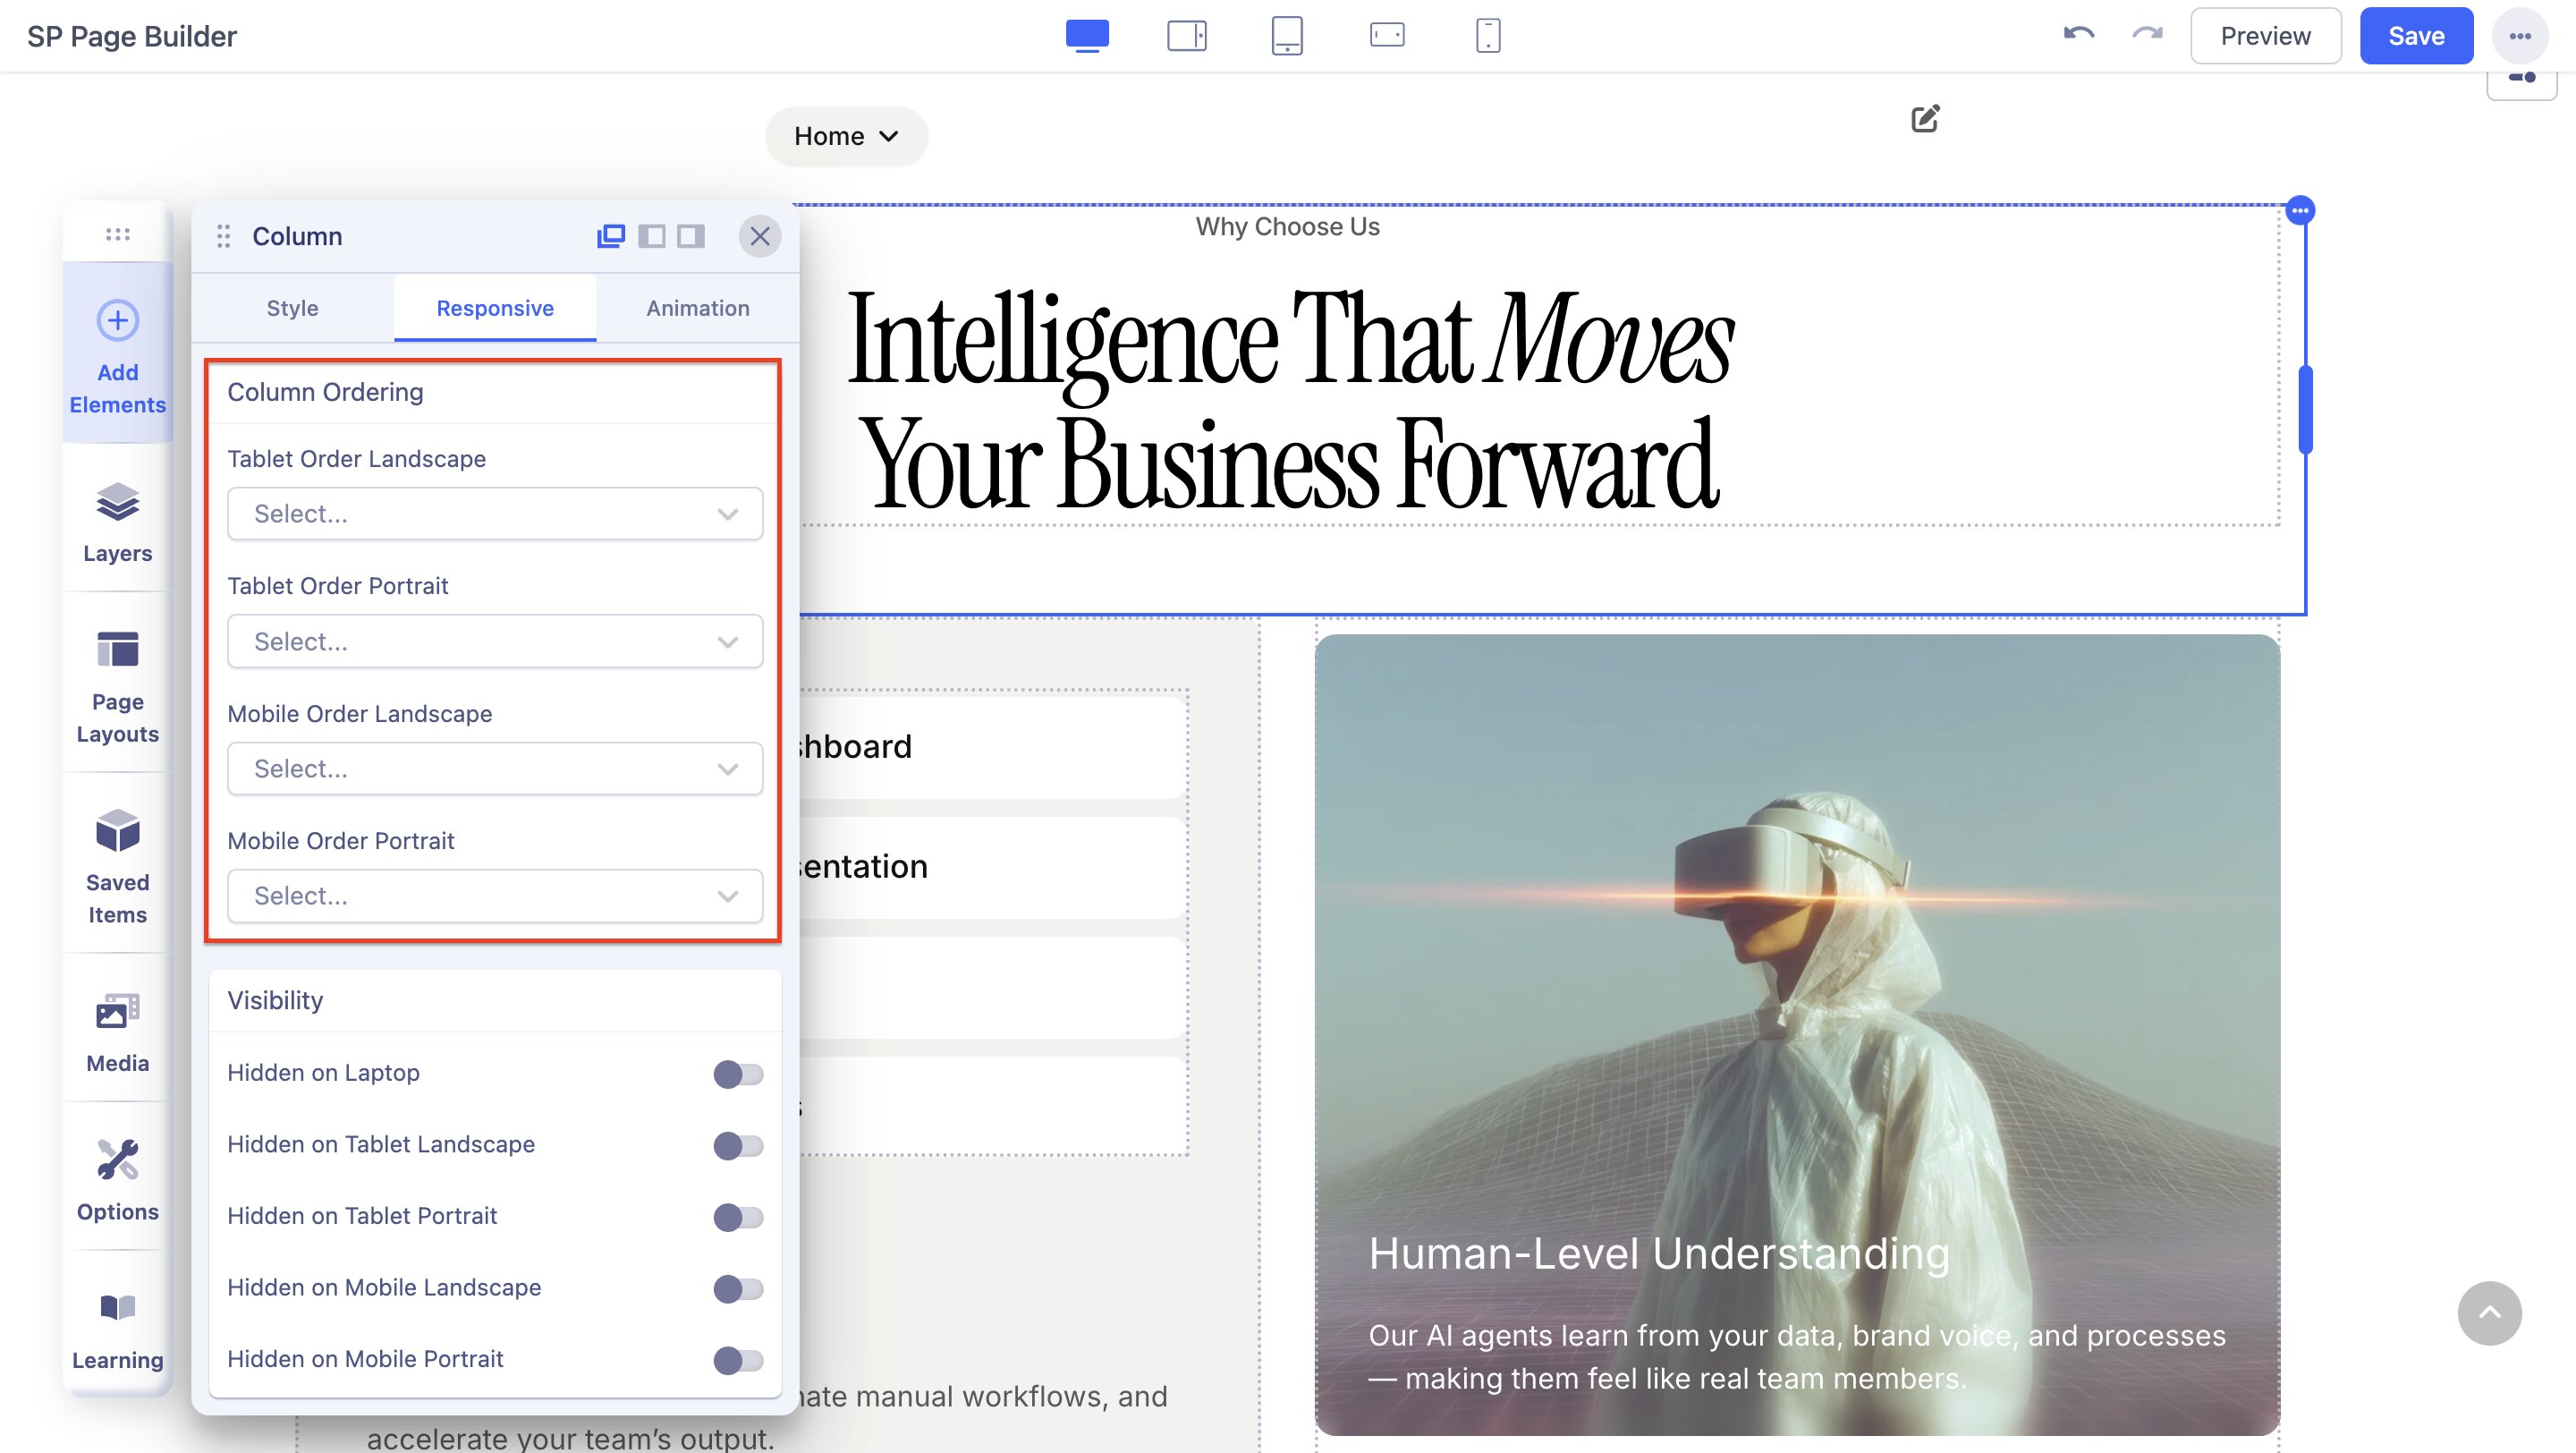Open the Home page dropdown
The width and height of the screenshot is (2576, 1453).
click(x=846, y=136)
